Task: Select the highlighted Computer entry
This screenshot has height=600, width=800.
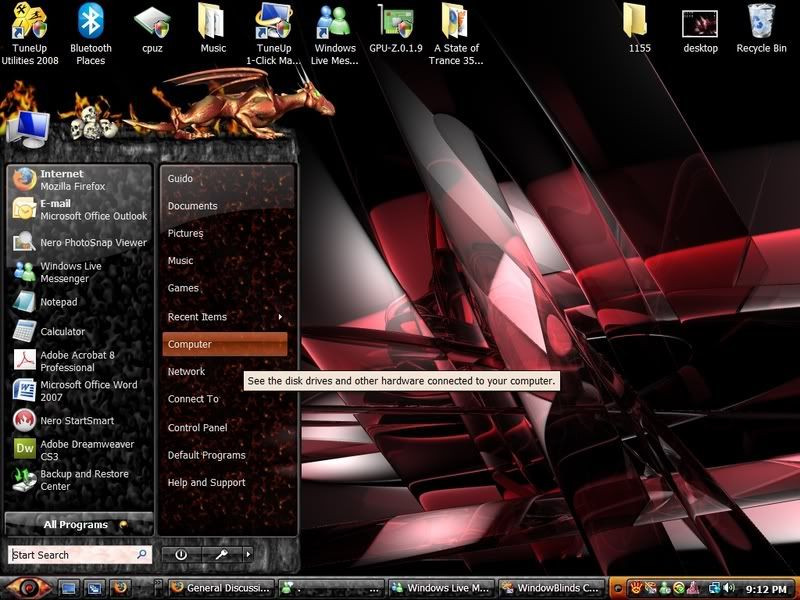Action: click(x=225, y=344)
